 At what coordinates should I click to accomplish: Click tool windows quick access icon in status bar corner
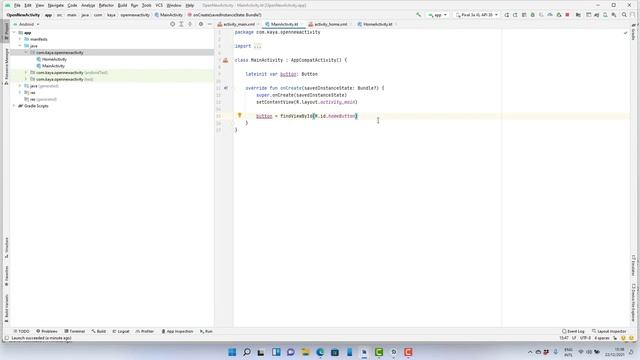click(7, 338)
